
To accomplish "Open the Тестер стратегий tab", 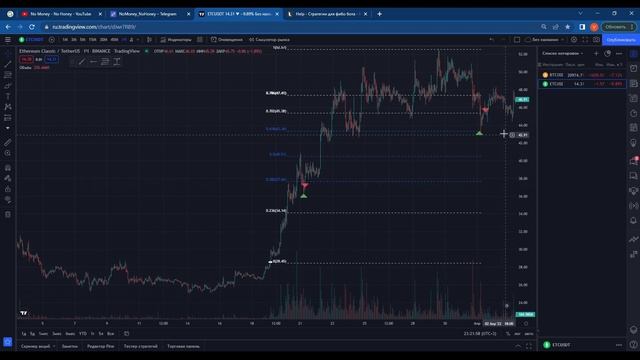I will click(x=140, y=346).
